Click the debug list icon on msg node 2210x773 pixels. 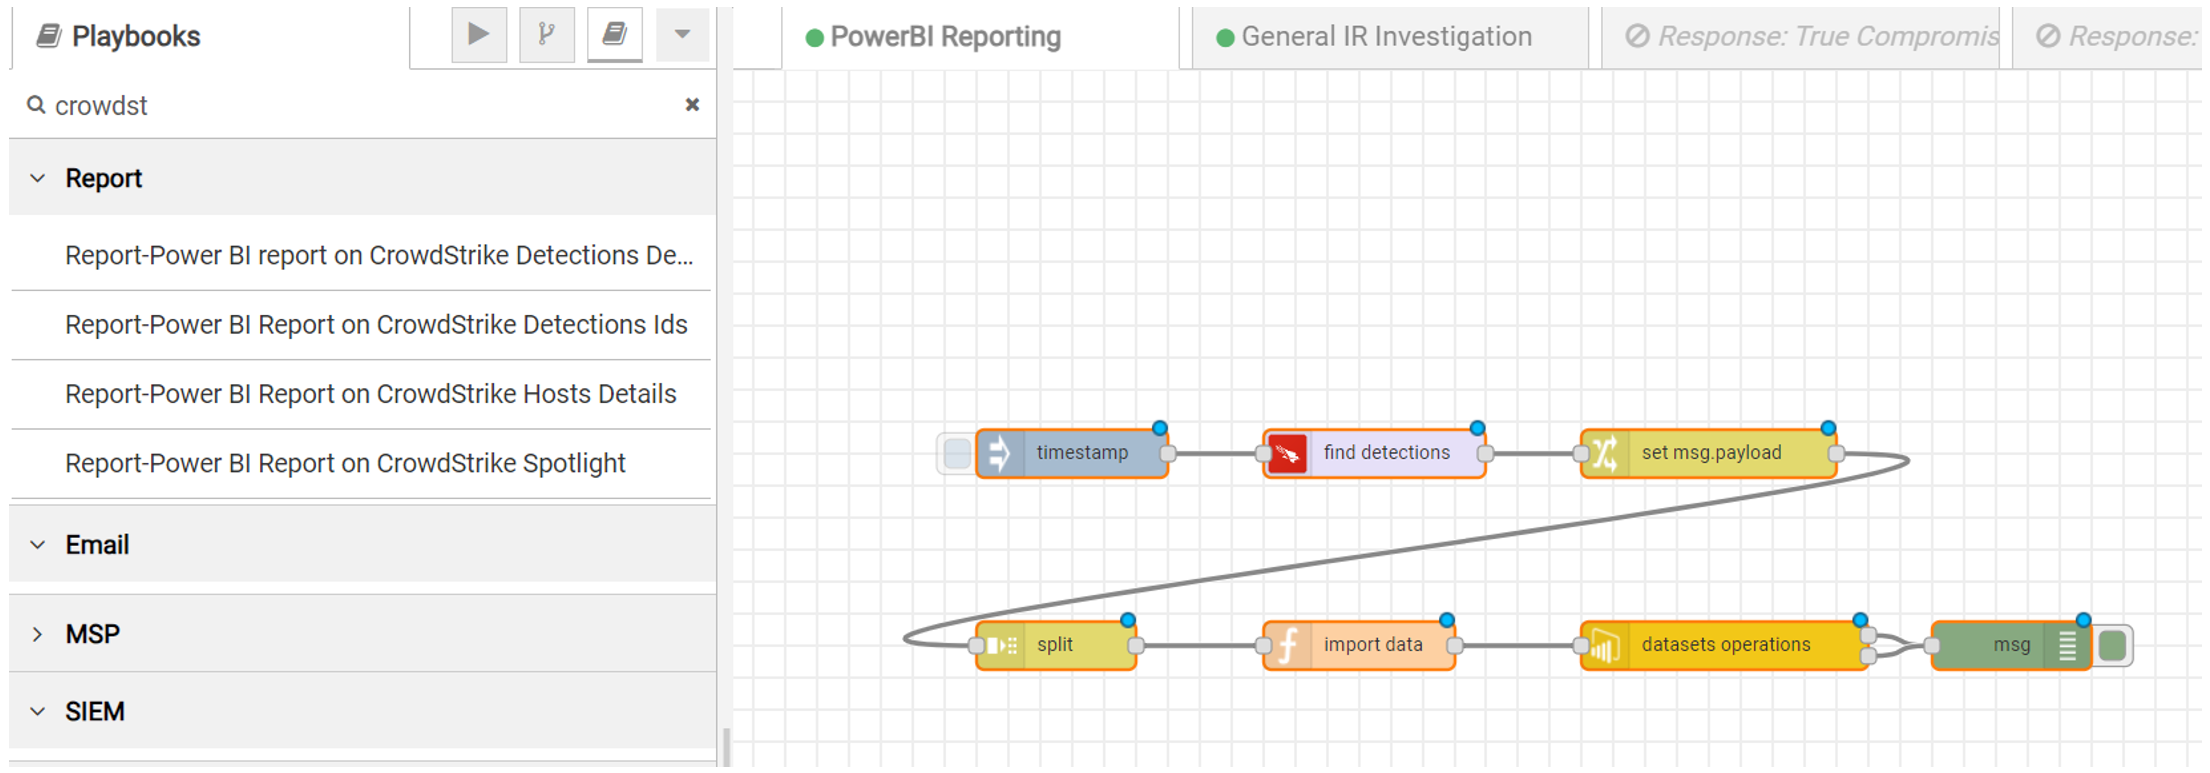point(2067,645)
